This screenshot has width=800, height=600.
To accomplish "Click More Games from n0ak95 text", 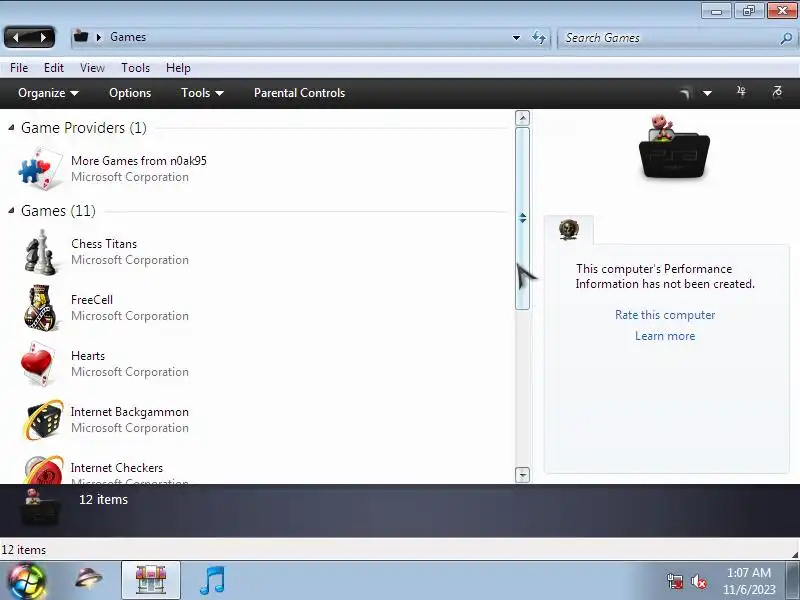I will (139, 161).
